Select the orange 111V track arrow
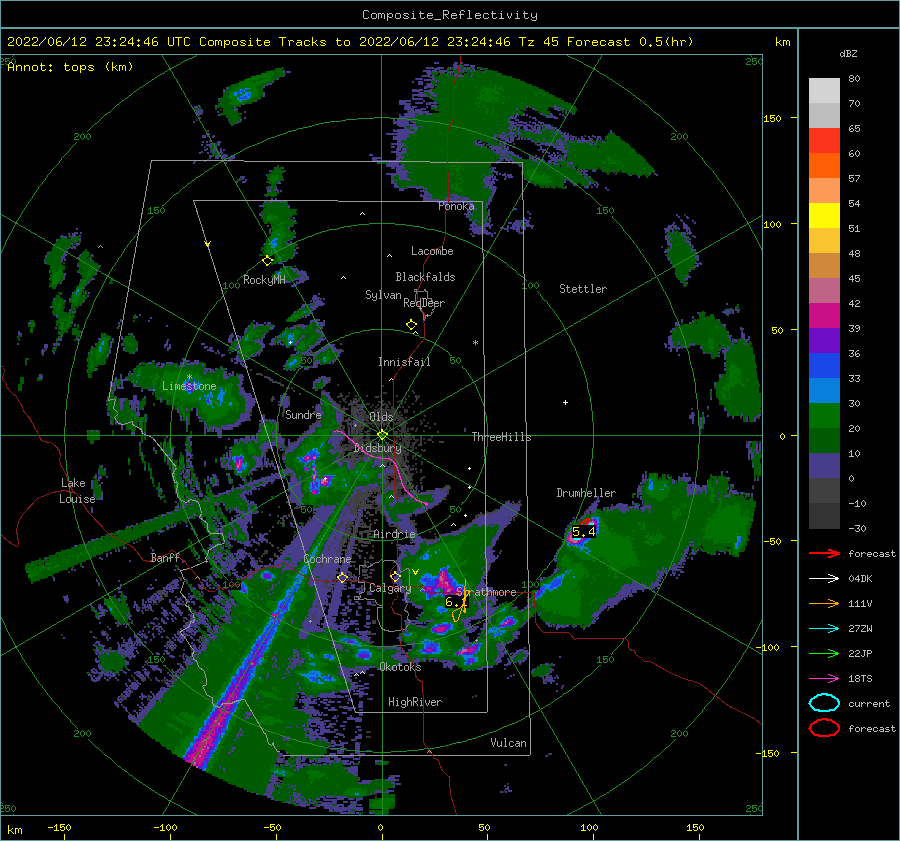This screenshot has width=900, height=841. coord(824,603)
